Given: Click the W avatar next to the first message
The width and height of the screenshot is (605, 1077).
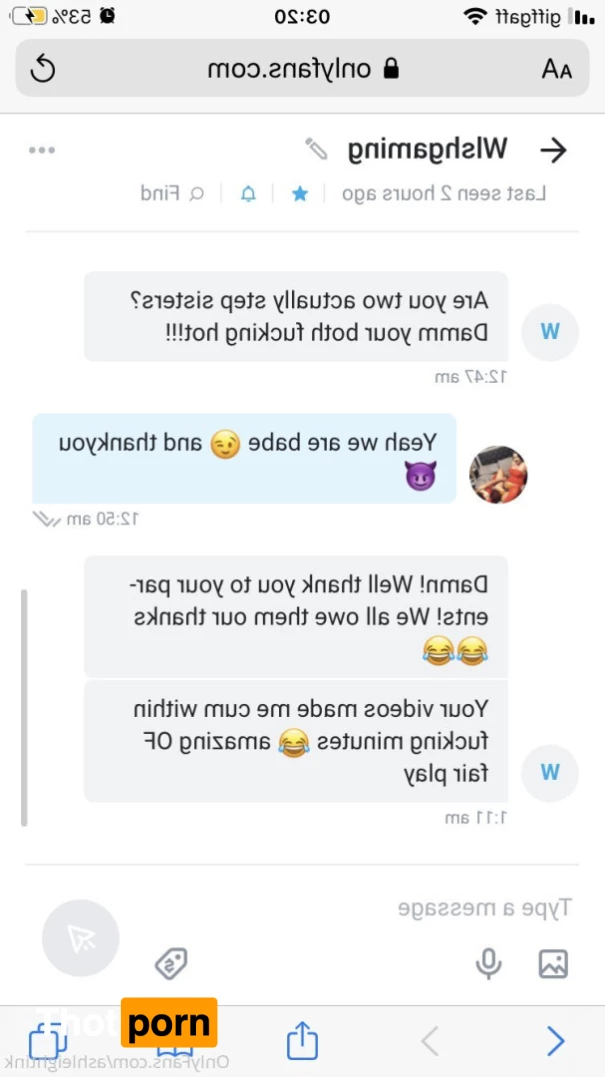Looking at the screenshot, I should 550,332.
